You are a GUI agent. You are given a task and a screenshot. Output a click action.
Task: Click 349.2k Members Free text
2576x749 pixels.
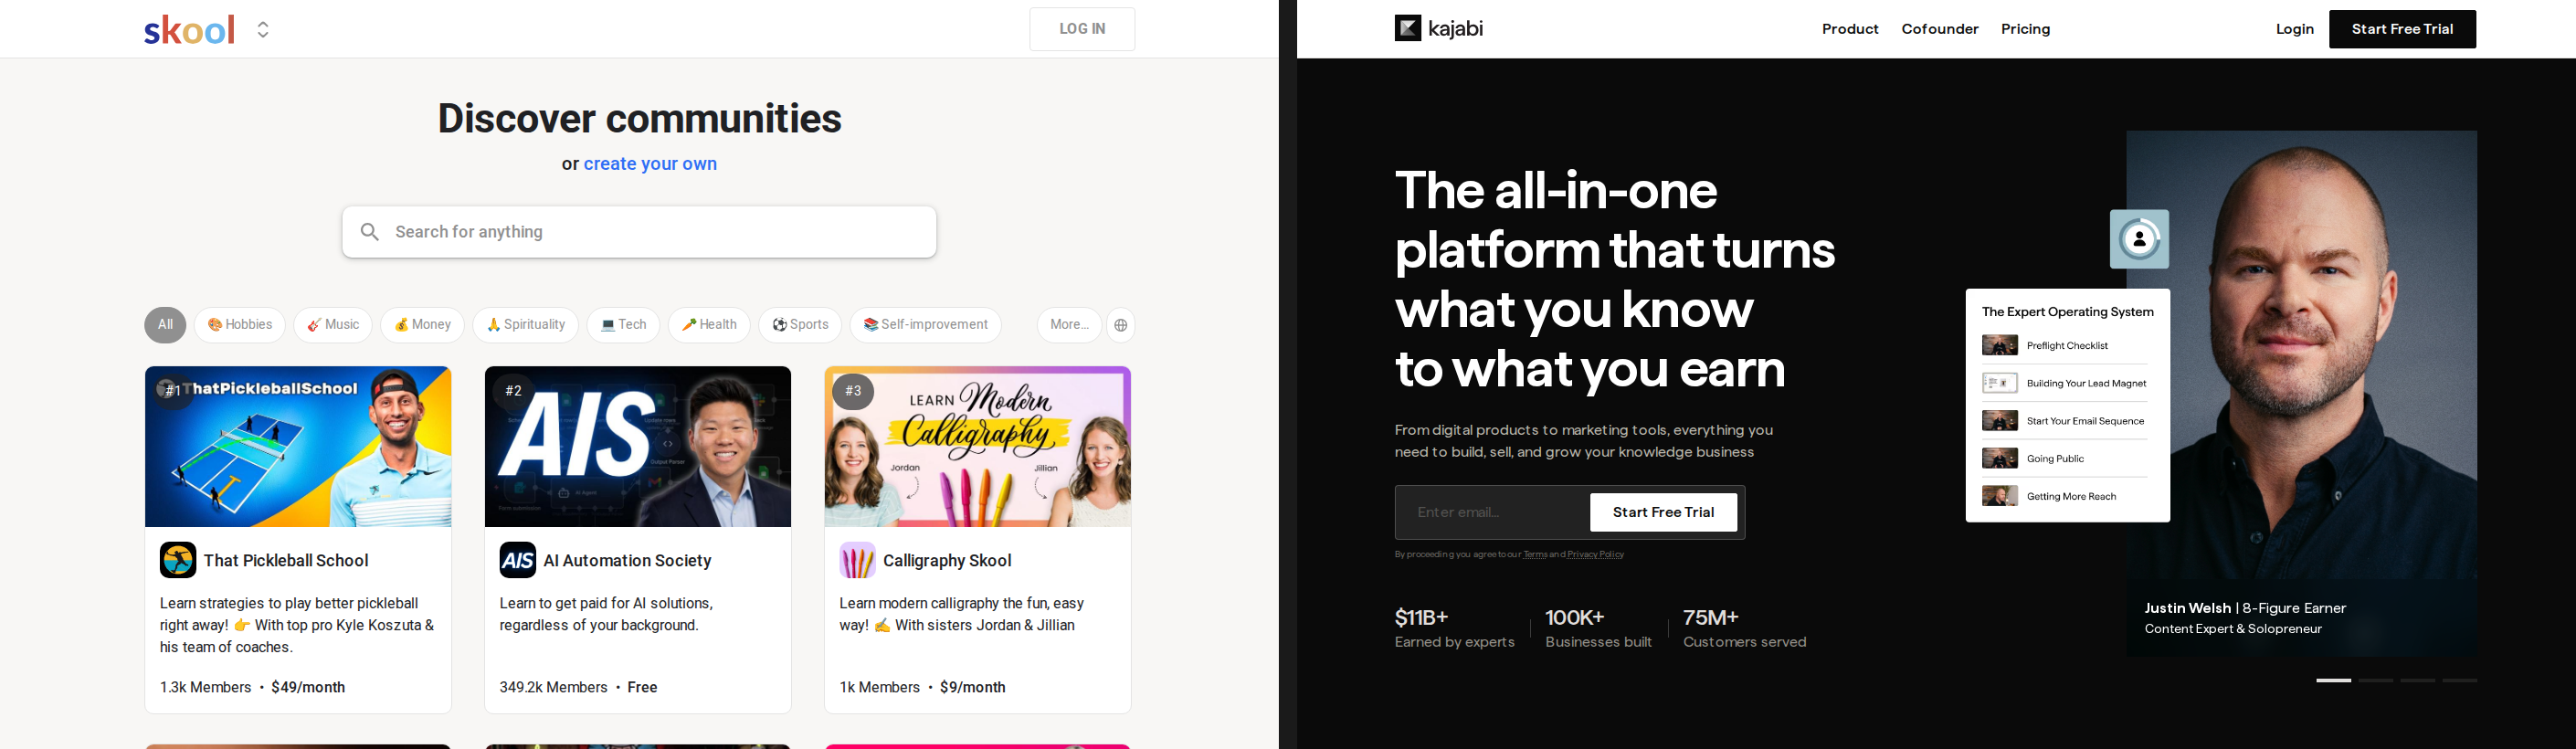point(578,687)
